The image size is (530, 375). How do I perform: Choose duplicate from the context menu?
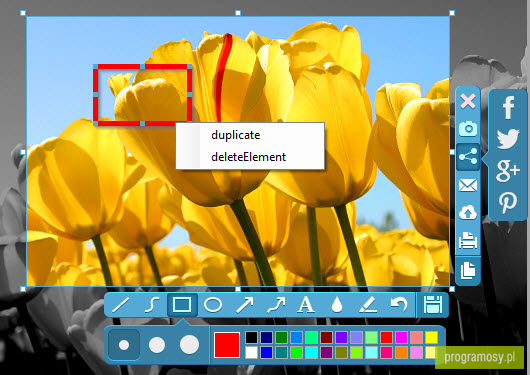tap(236, 135)
